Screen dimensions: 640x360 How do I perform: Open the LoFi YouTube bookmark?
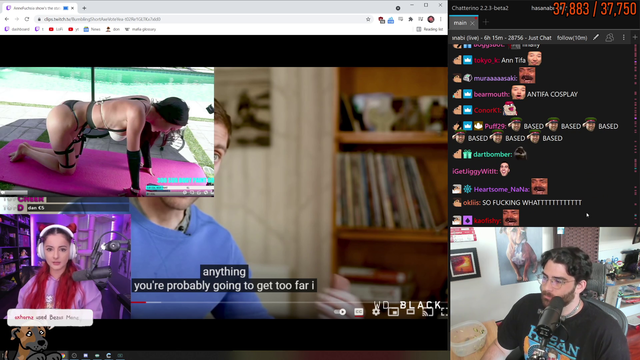point(56,29)
